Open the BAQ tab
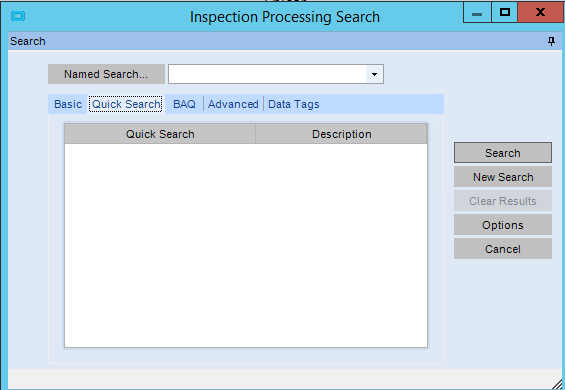This screenshot has width=565, height=390. pyautogui.click(x=184, y=104)
